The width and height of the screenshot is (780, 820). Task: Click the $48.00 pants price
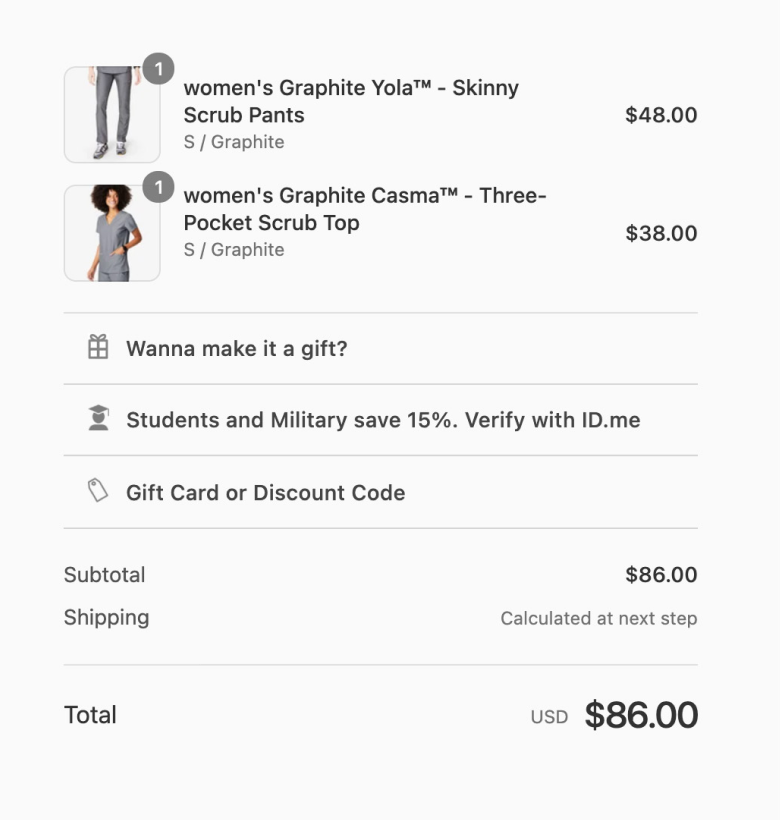coord(661,115)
